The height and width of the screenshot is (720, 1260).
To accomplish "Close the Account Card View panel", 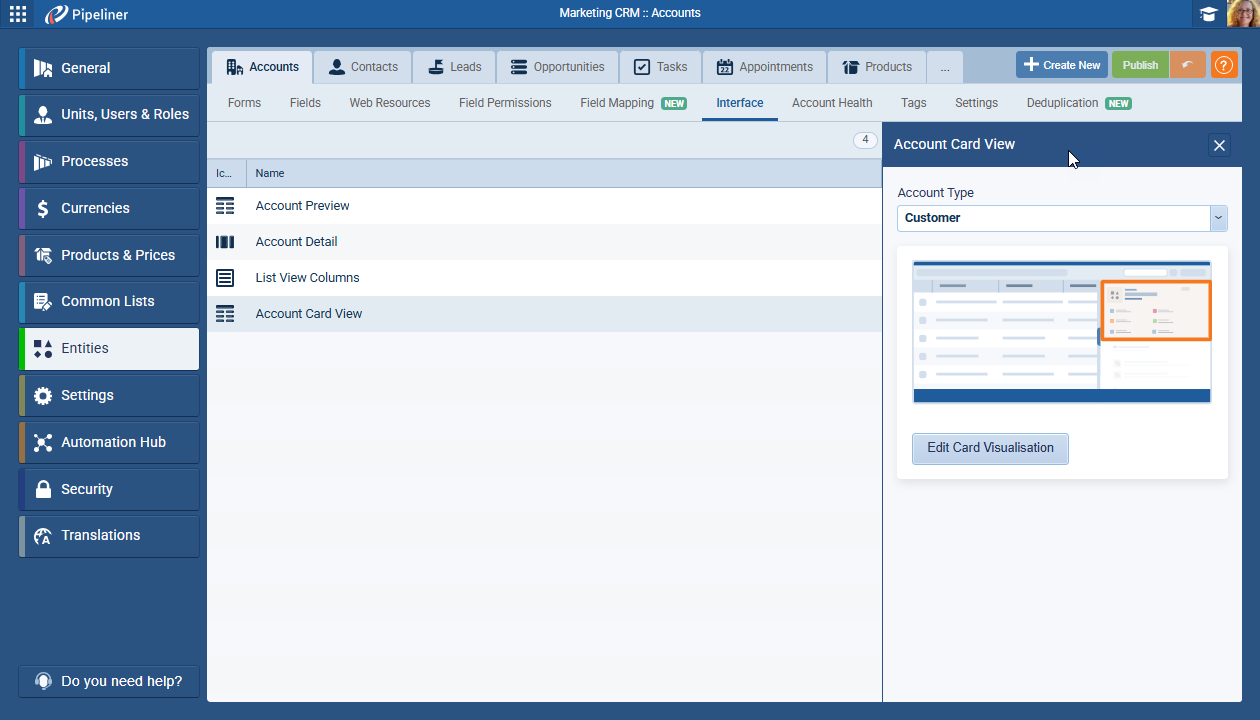I will coord(1219,146).
